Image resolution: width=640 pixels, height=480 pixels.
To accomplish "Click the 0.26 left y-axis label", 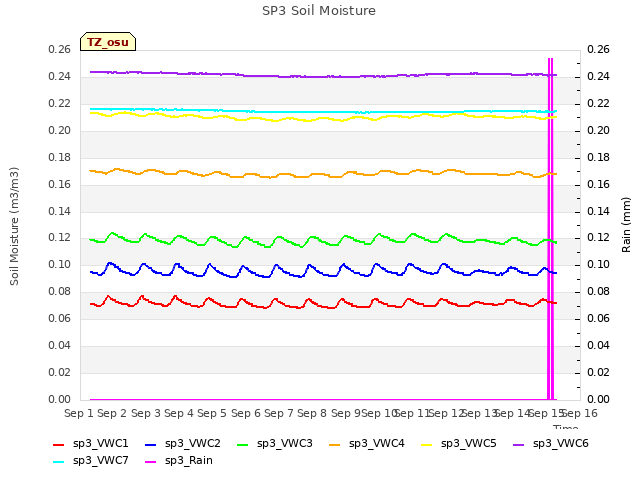I will pos(60,49).
